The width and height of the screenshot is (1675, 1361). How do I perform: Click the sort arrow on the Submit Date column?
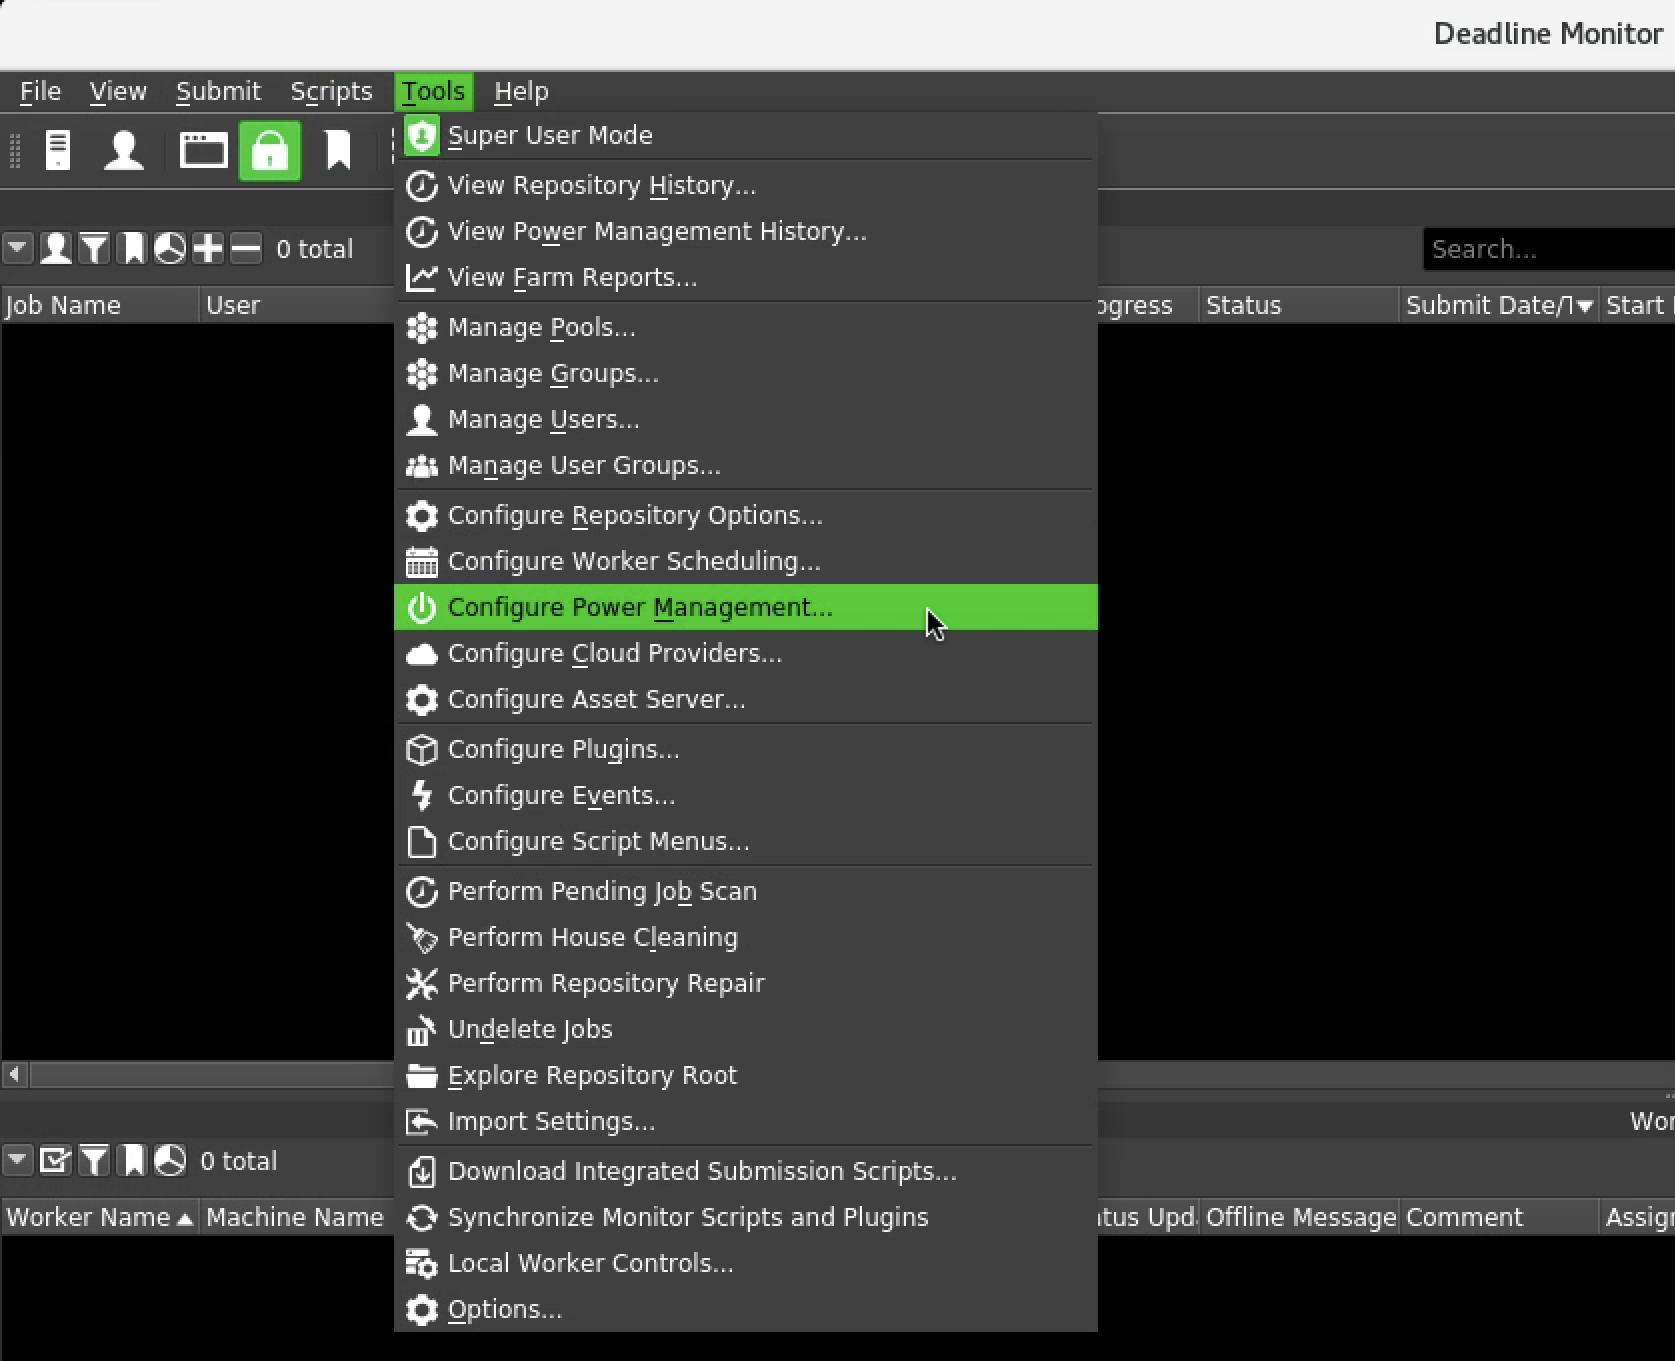(1583, 306)
